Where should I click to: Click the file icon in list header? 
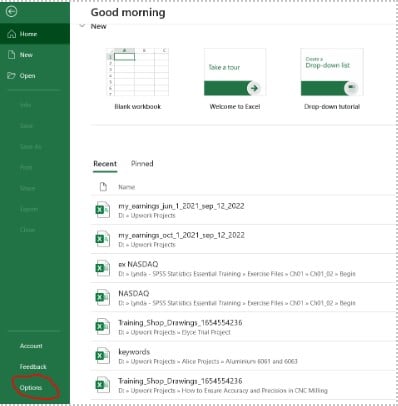(x=103, y=187)
